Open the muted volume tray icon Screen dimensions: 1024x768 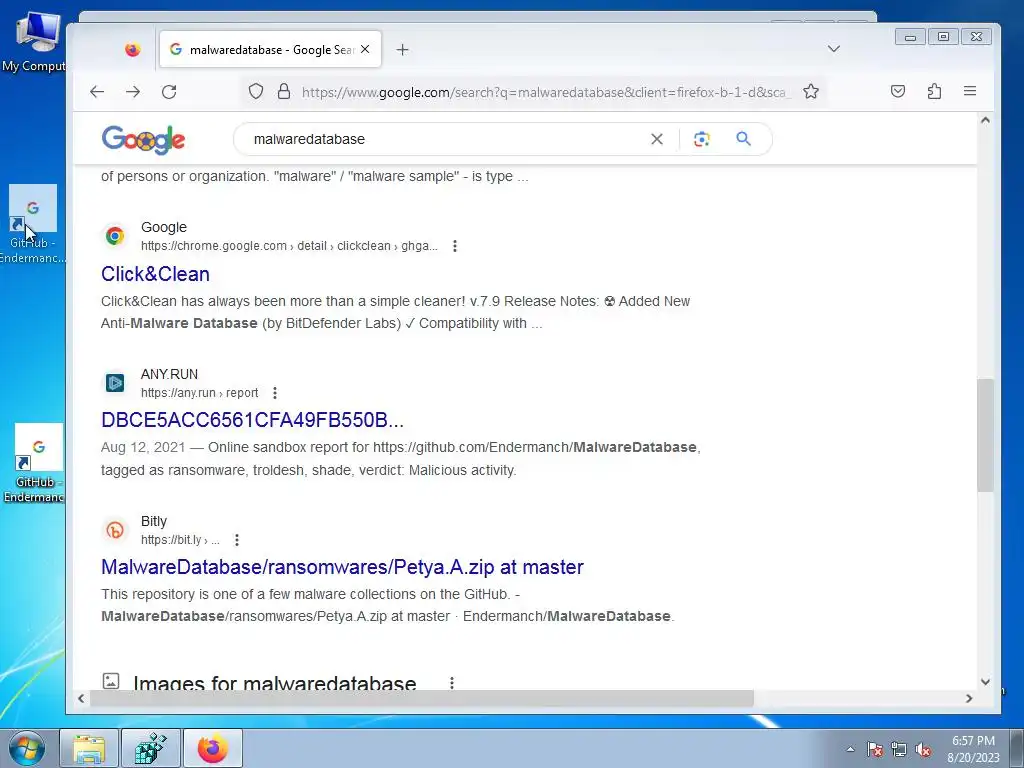pos(923,749)
